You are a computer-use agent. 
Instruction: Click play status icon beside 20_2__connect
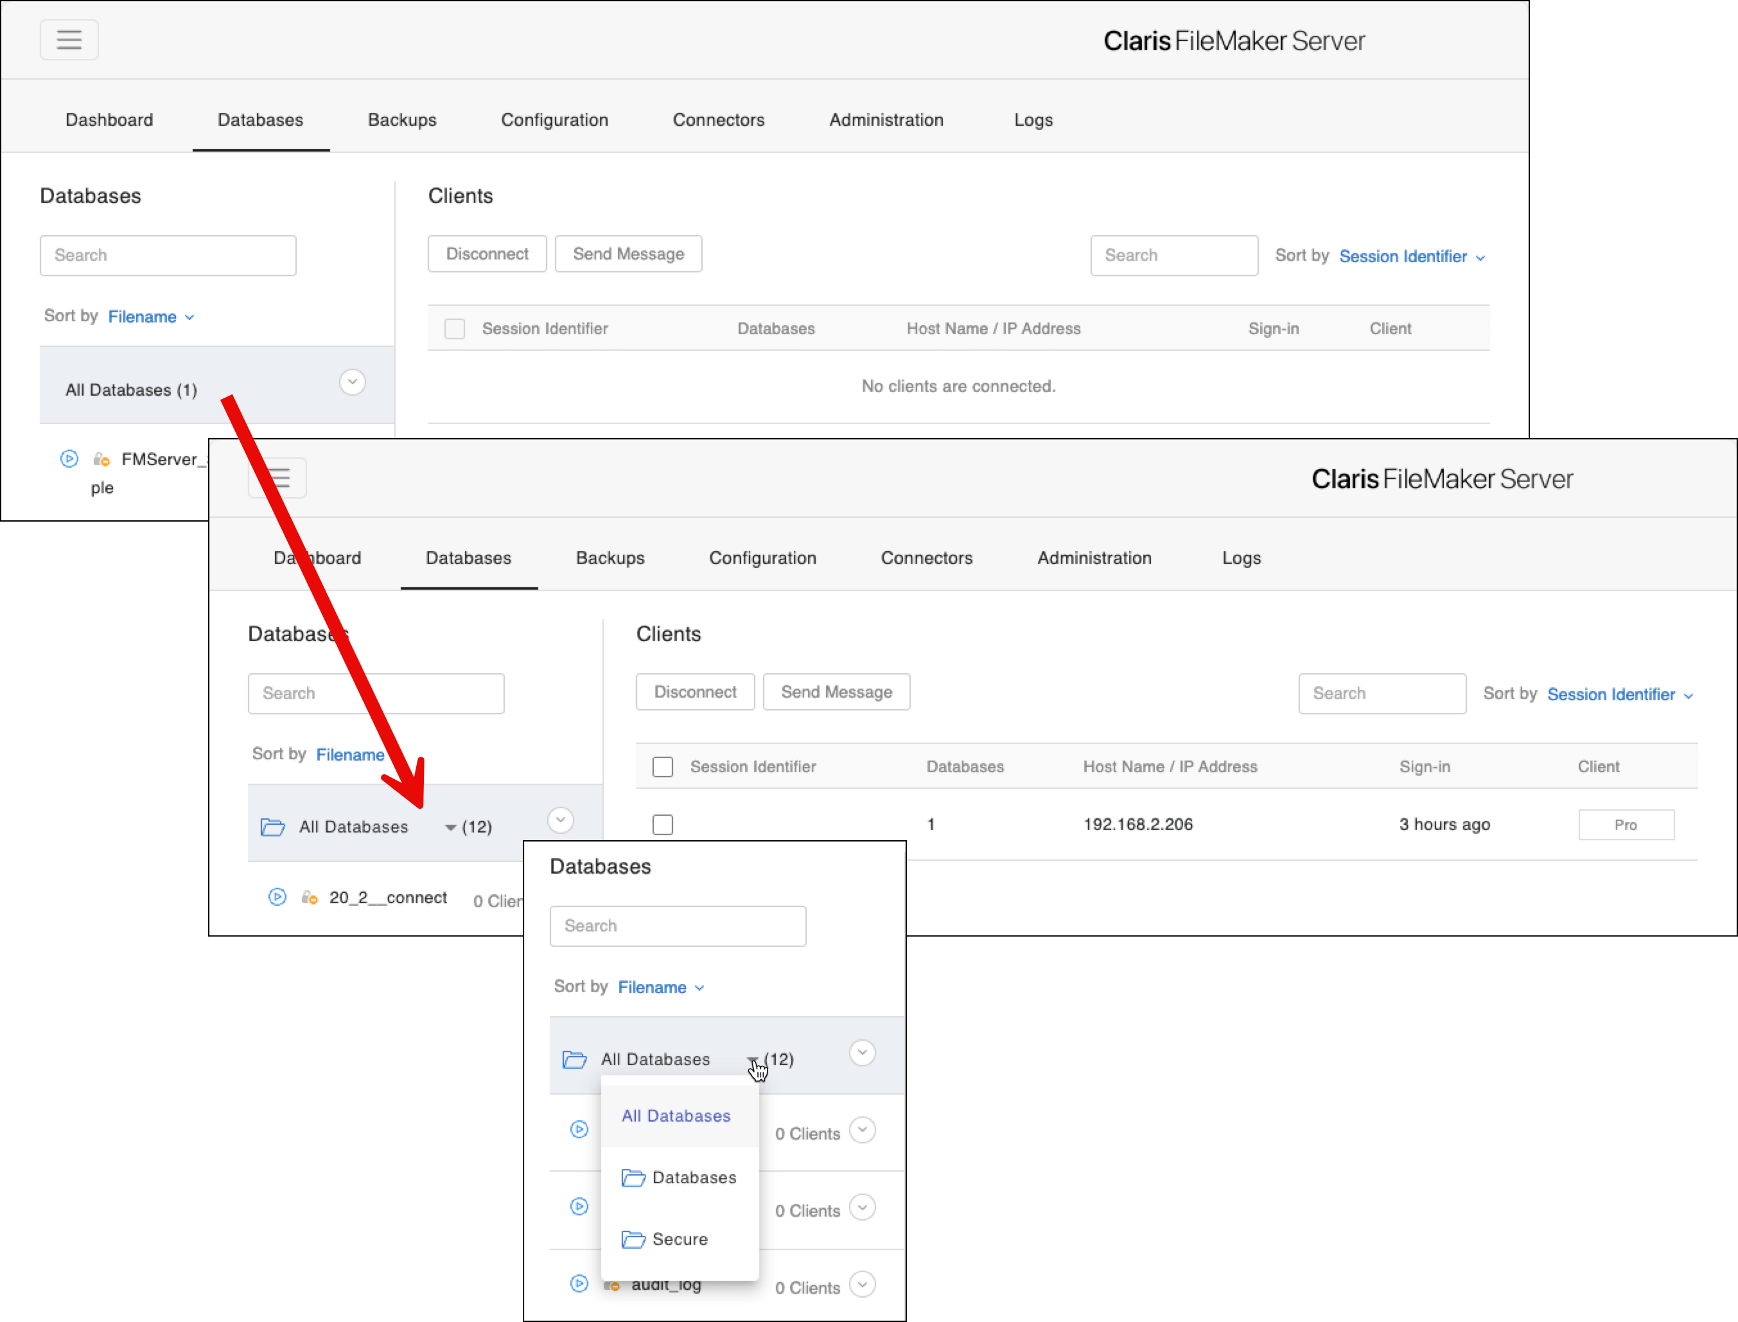(277, 897)
